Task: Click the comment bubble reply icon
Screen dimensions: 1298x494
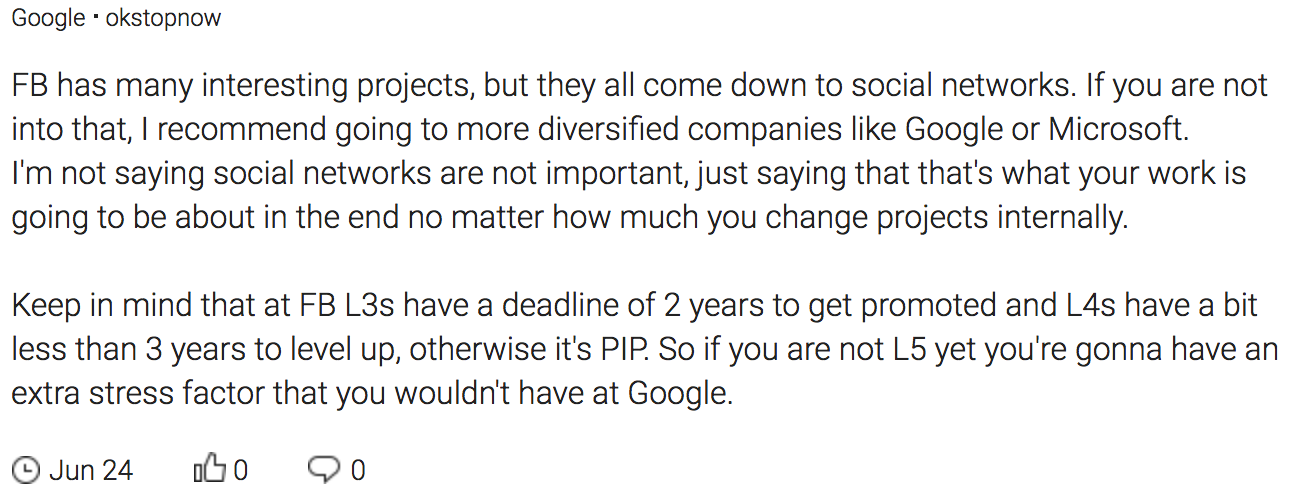Action: (324, 469)
